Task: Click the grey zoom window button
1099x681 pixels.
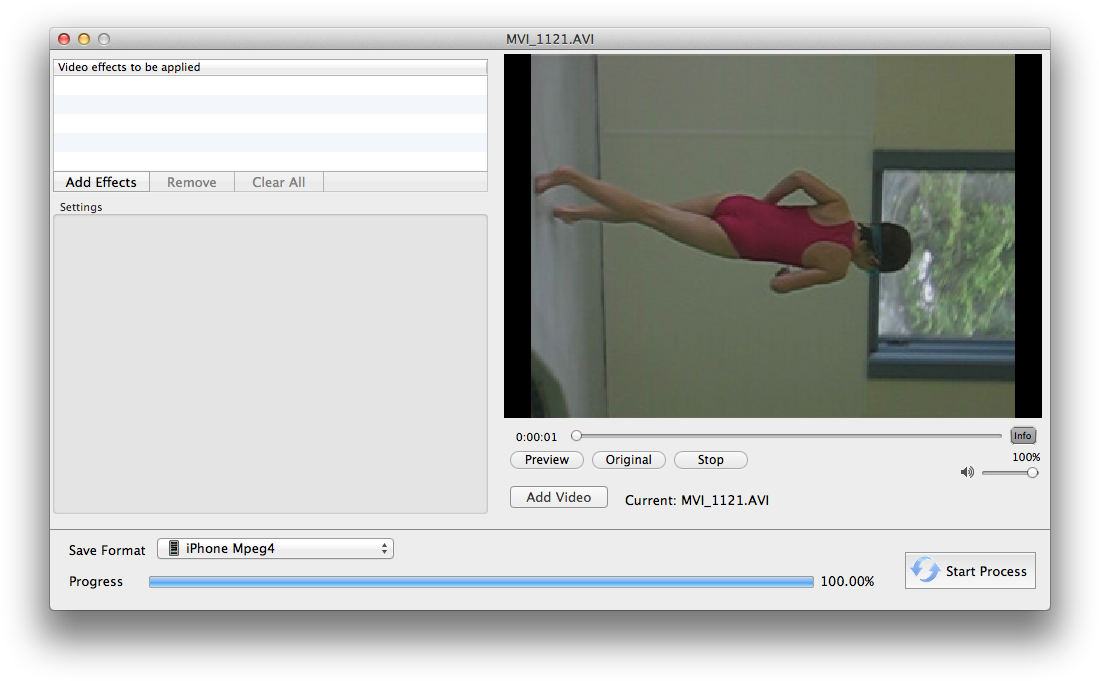Action: coord(104,39)
